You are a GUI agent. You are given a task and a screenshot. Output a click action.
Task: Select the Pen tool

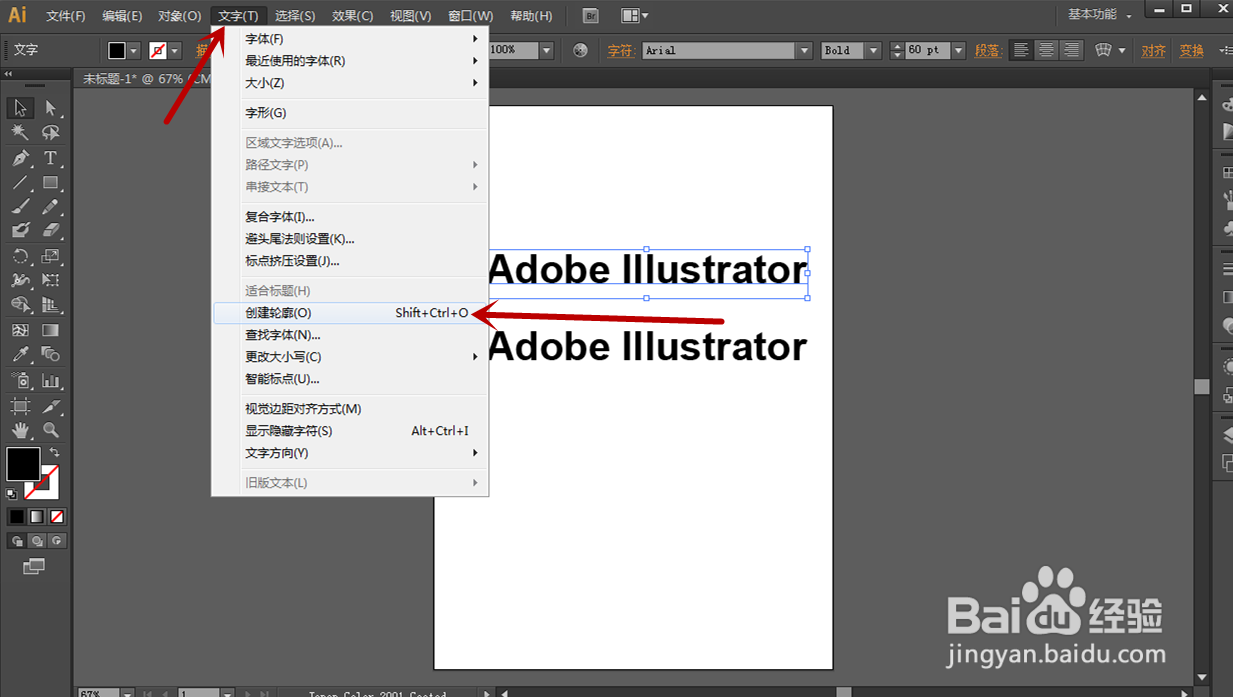point(20,158)
